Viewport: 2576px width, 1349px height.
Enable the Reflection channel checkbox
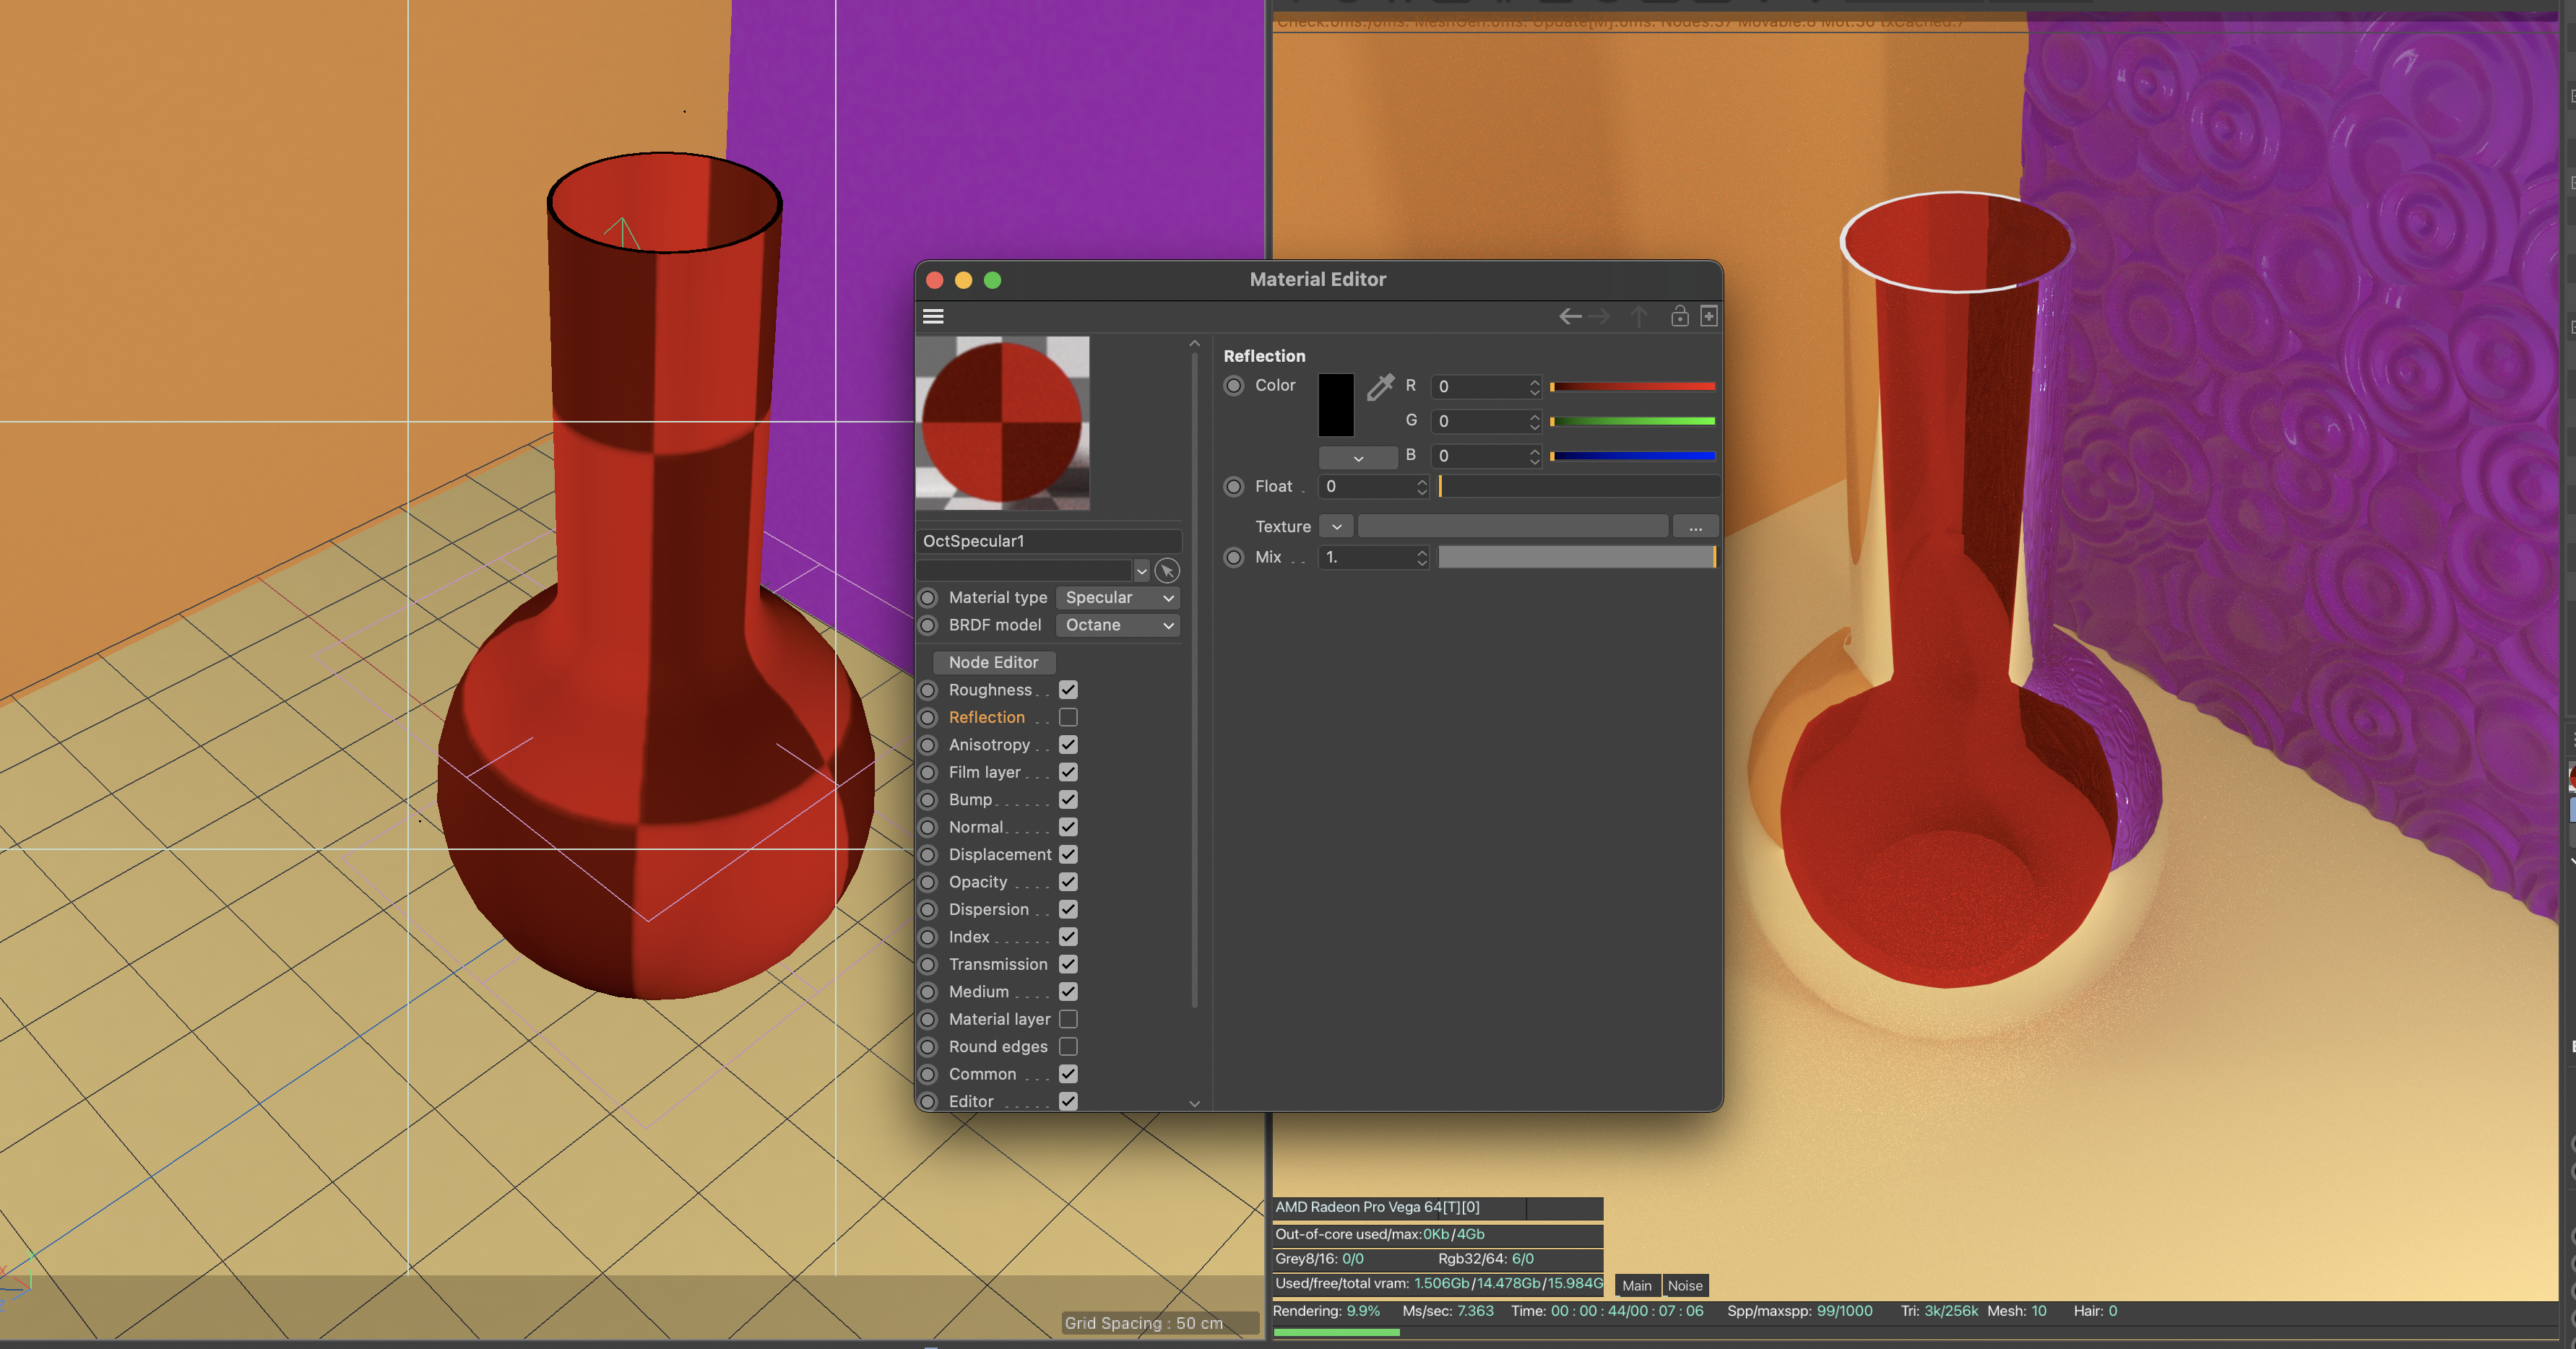tap(1068, 717)
